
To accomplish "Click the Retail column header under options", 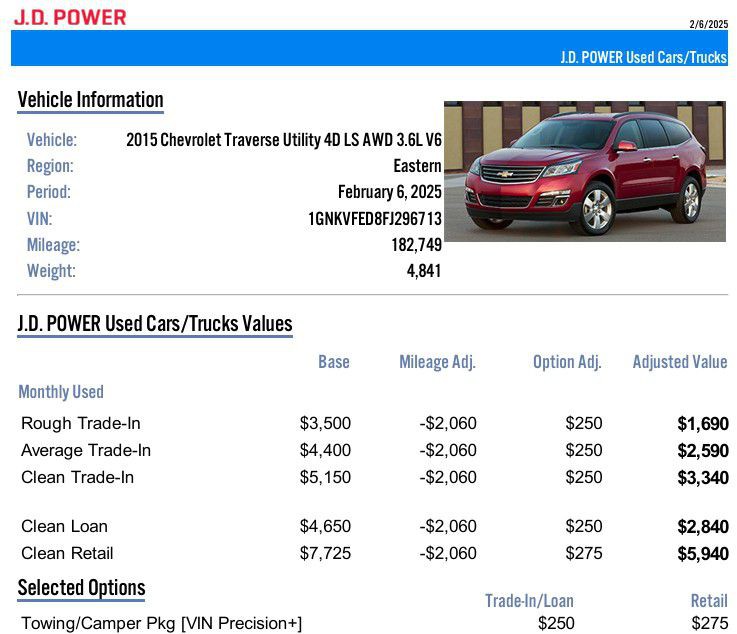I will point(709,601).
